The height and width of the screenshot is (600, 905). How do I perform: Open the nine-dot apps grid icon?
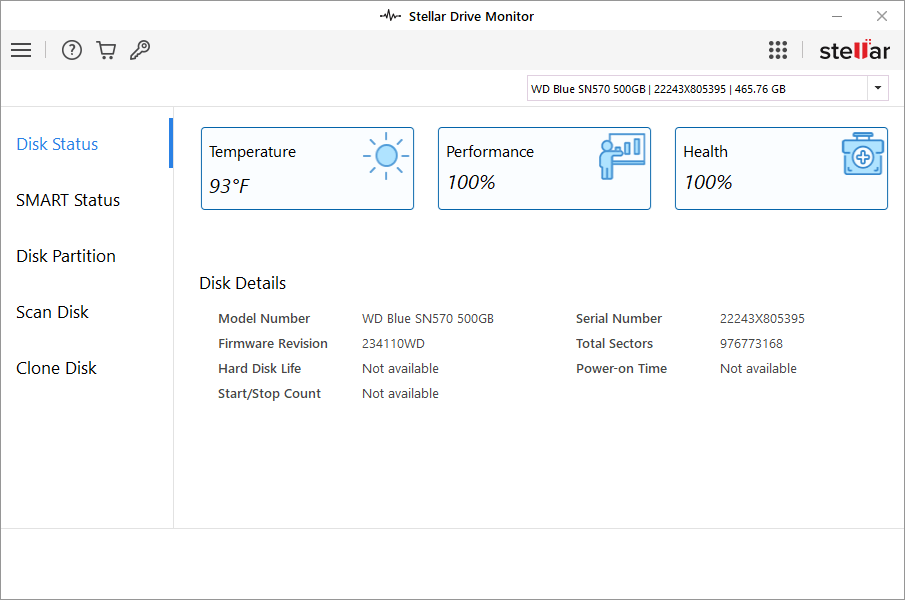click(x=777, y=50)
